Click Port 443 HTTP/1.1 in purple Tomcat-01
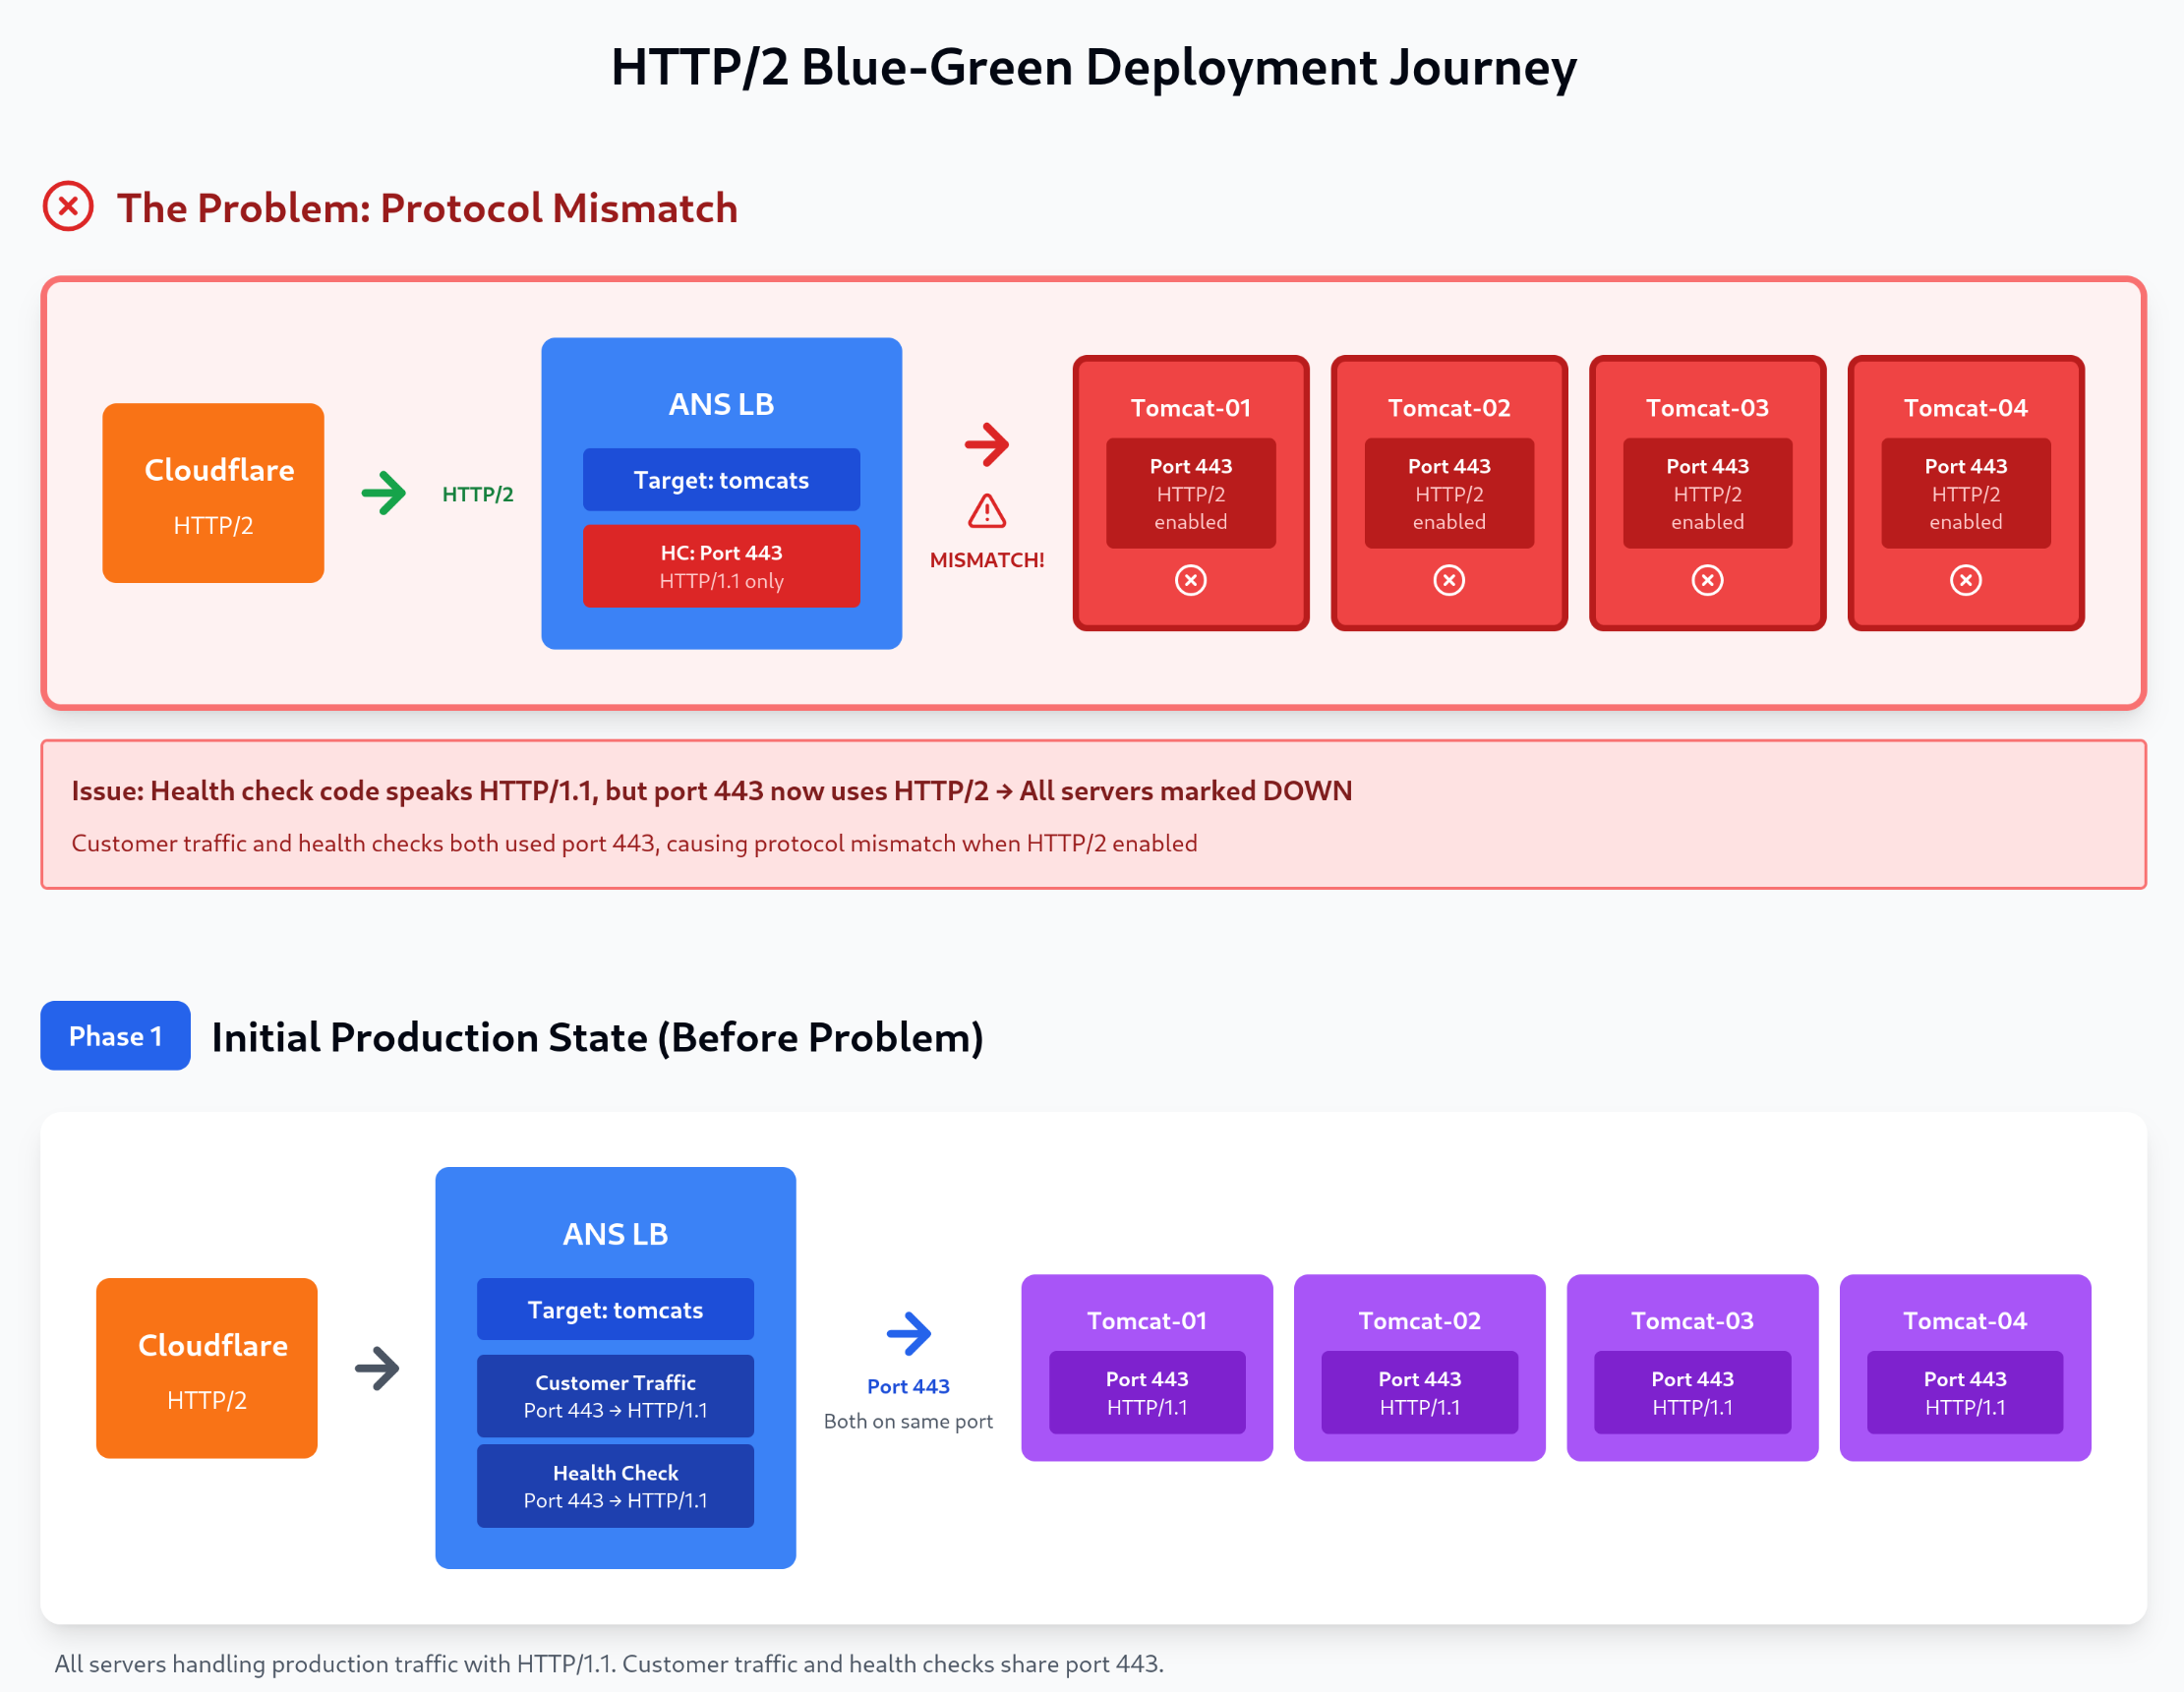The width and height of the screenshot is (2184, 1692). pos(1147,1393)
